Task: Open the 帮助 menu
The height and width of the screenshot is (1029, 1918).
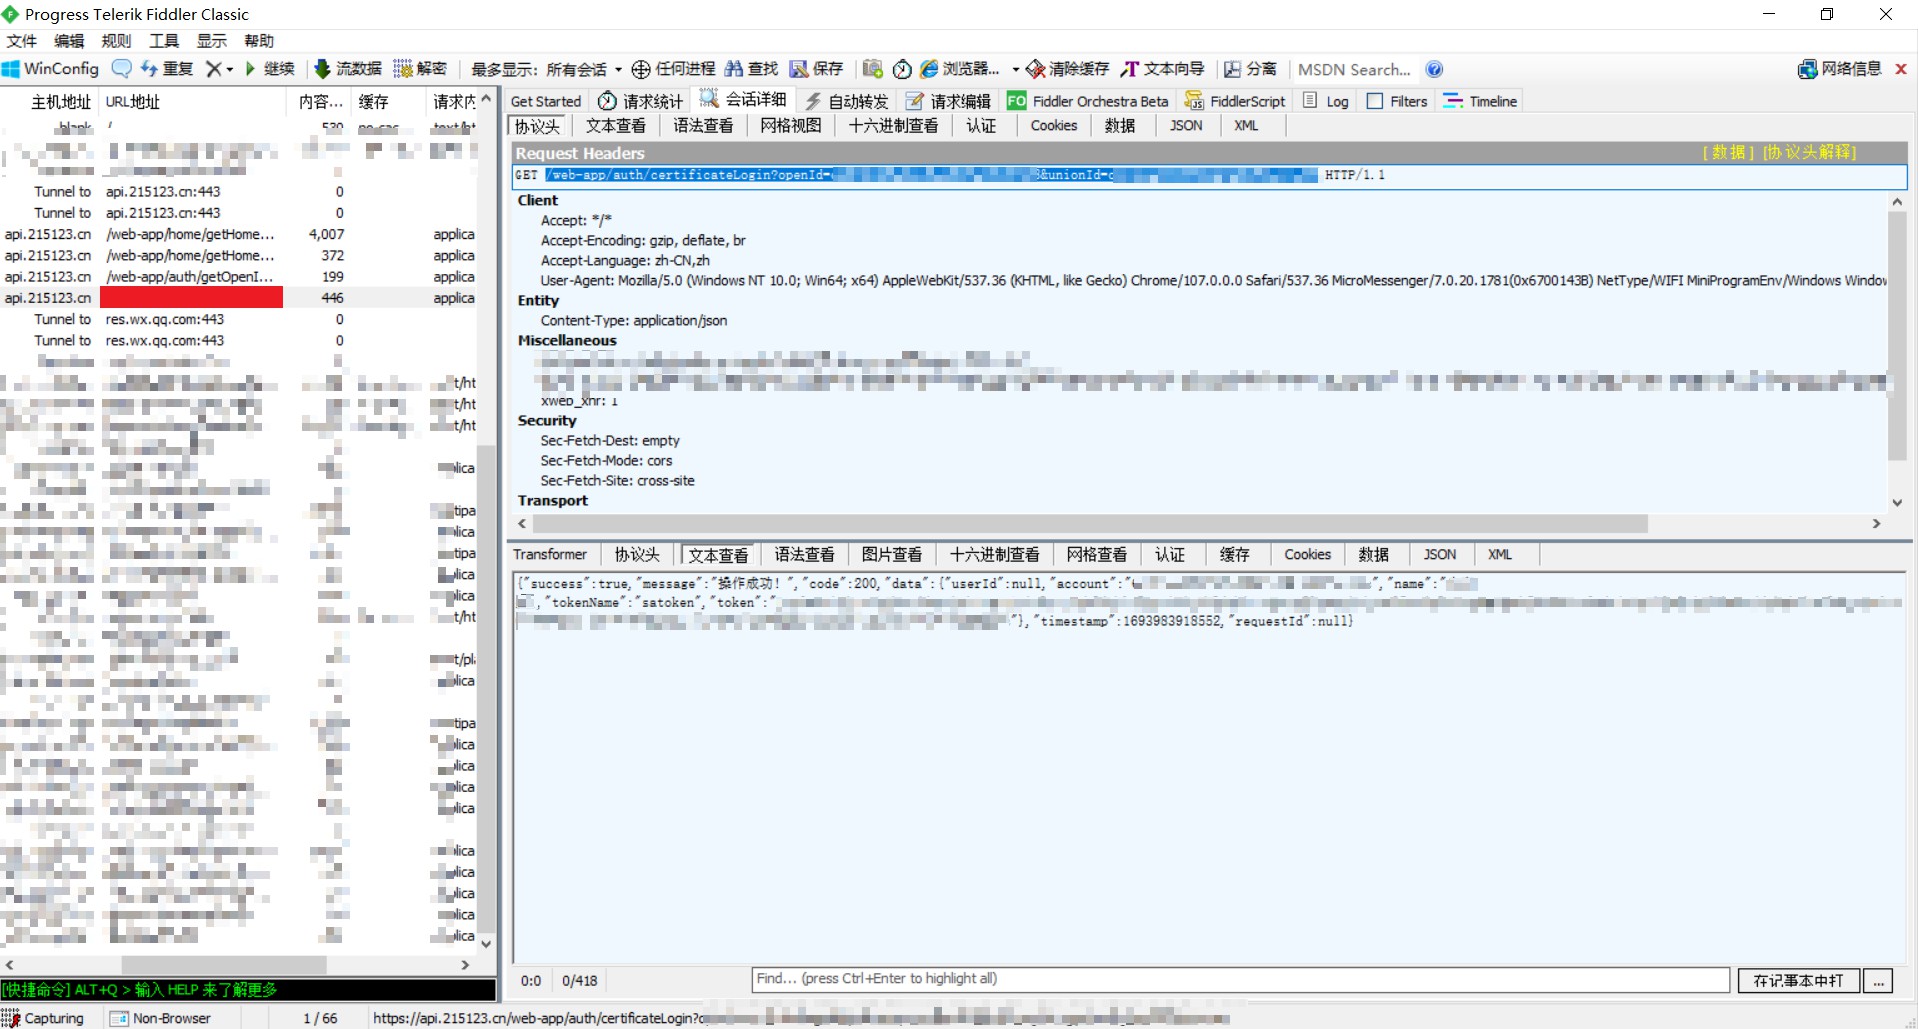Action: click(x=259, y=41)
